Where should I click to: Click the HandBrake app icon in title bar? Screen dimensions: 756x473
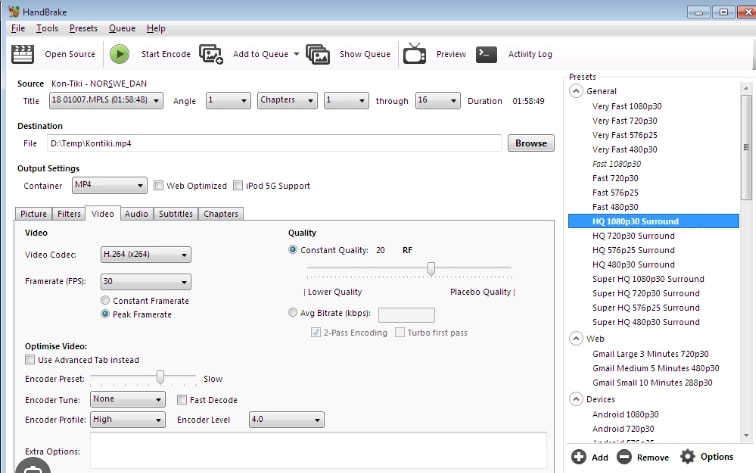[14, 12]
